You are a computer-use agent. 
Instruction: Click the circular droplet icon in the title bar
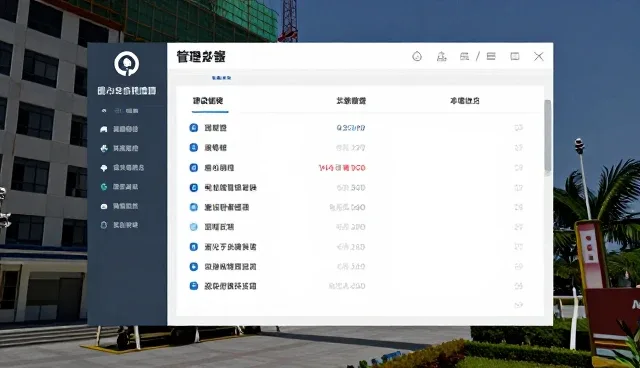(x=417, y=56)
